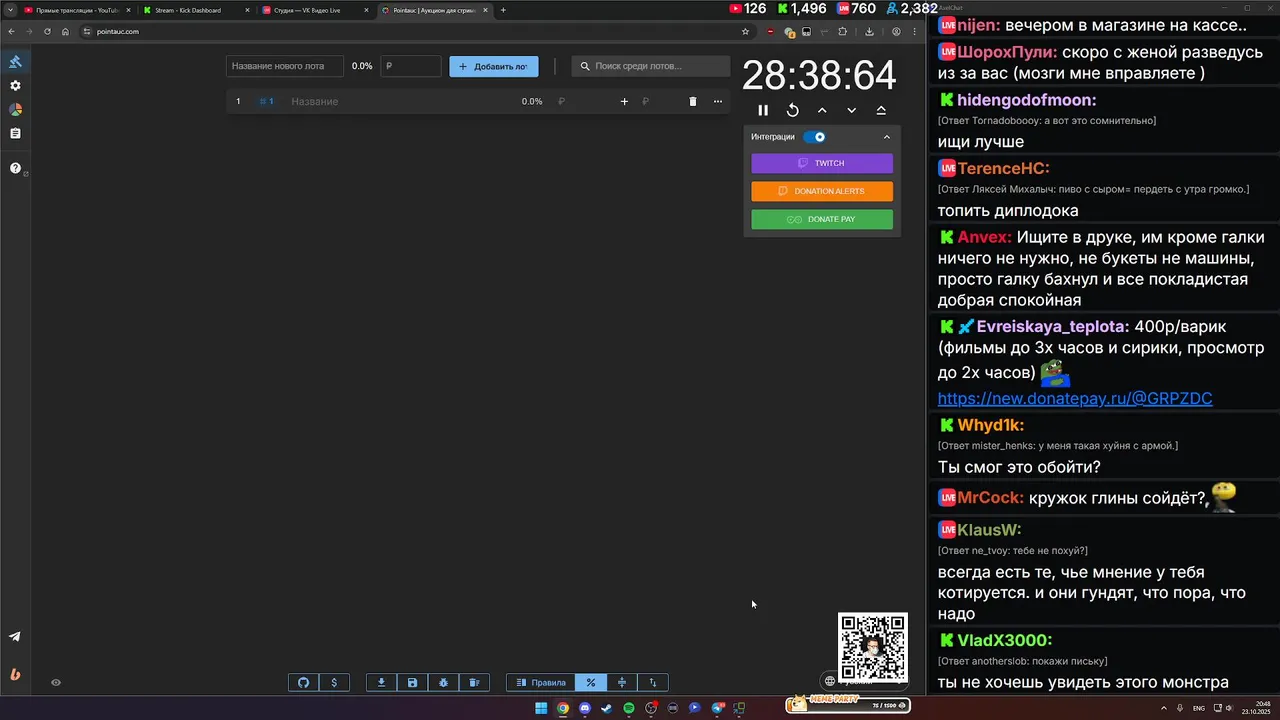The height and width of the screenshot is (720, 1280).
Task: Toggle the eye visibility icon at bottom left
Action: pos(56,682)
